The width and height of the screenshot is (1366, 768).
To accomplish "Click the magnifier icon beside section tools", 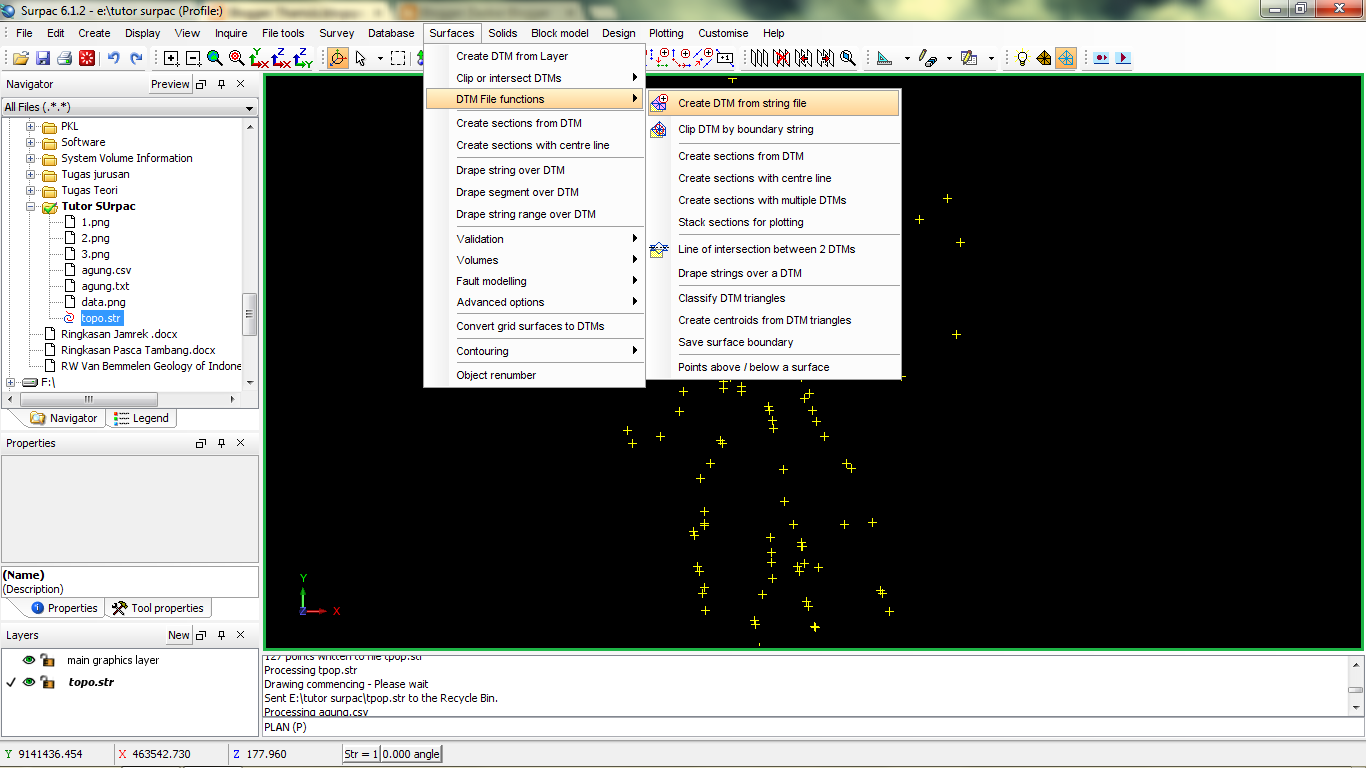I will click(848, 58).
